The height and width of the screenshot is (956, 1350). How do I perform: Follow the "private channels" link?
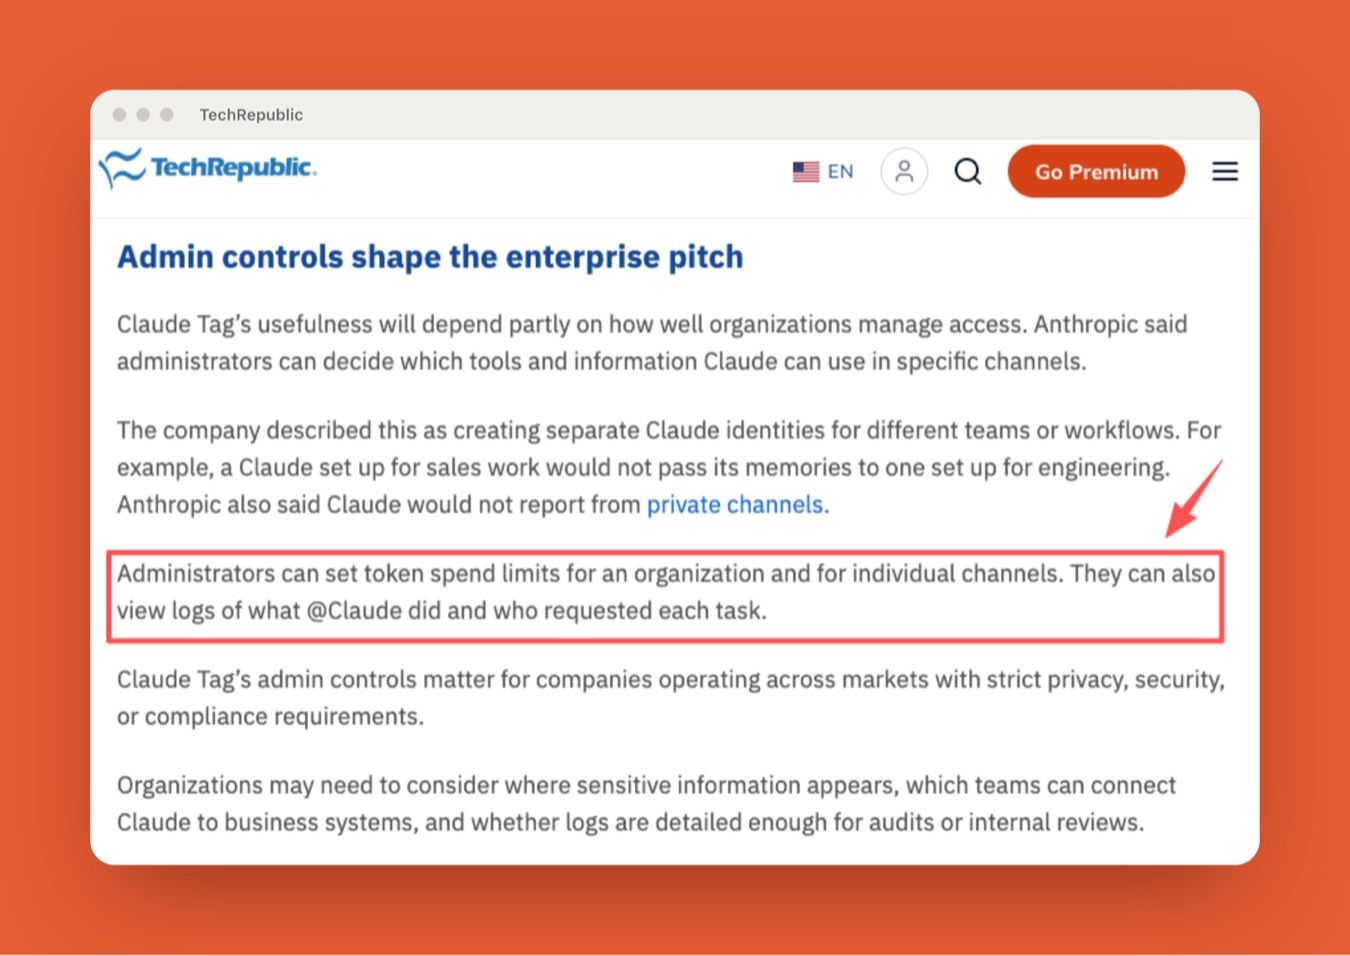[735, 504]
